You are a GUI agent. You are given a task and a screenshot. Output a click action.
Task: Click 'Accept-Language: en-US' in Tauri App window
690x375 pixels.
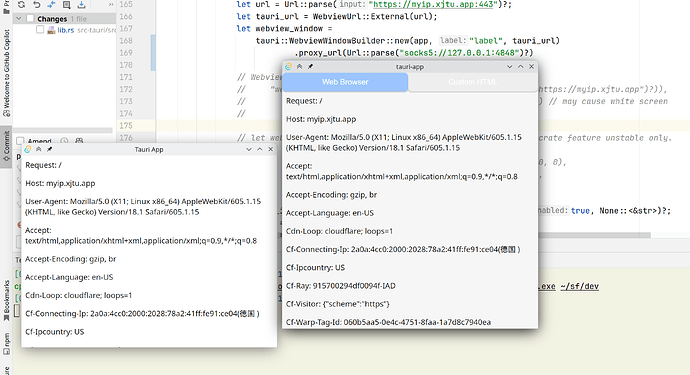(x=69, y=277)
